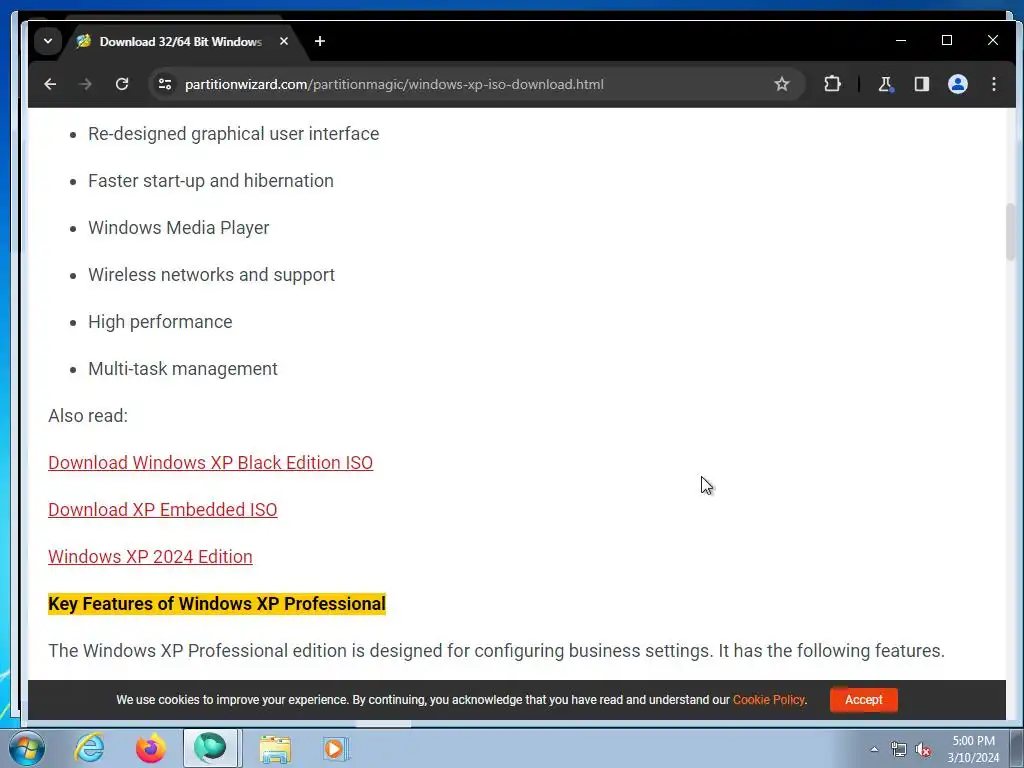Open the clock showing 5:00 PM
This screenshot has width=1024, height=768.
pyautogui.click(x=973, y=749)
